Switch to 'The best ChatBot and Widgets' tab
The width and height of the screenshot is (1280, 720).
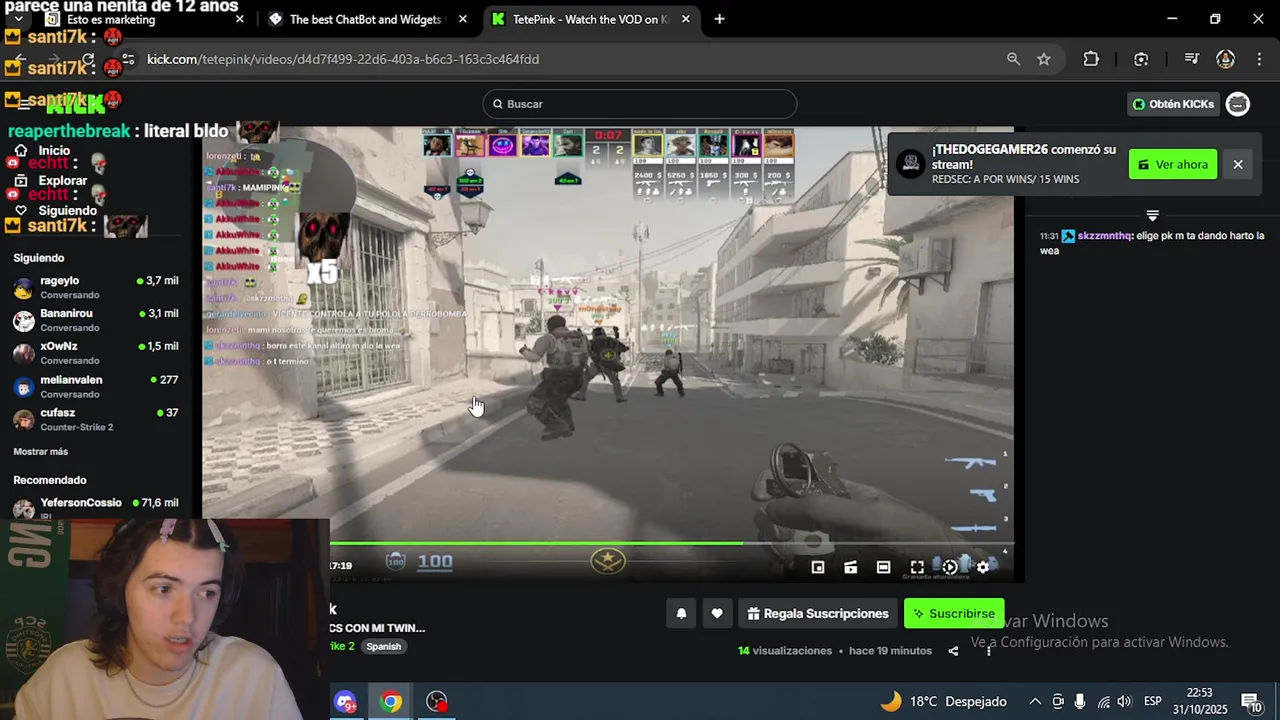(x=365, y=19)
